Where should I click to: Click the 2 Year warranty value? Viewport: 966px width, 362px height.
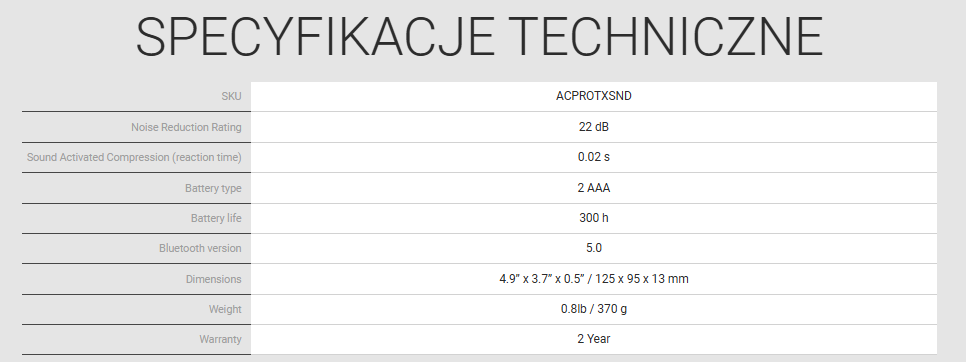click(x=593, y=339)
